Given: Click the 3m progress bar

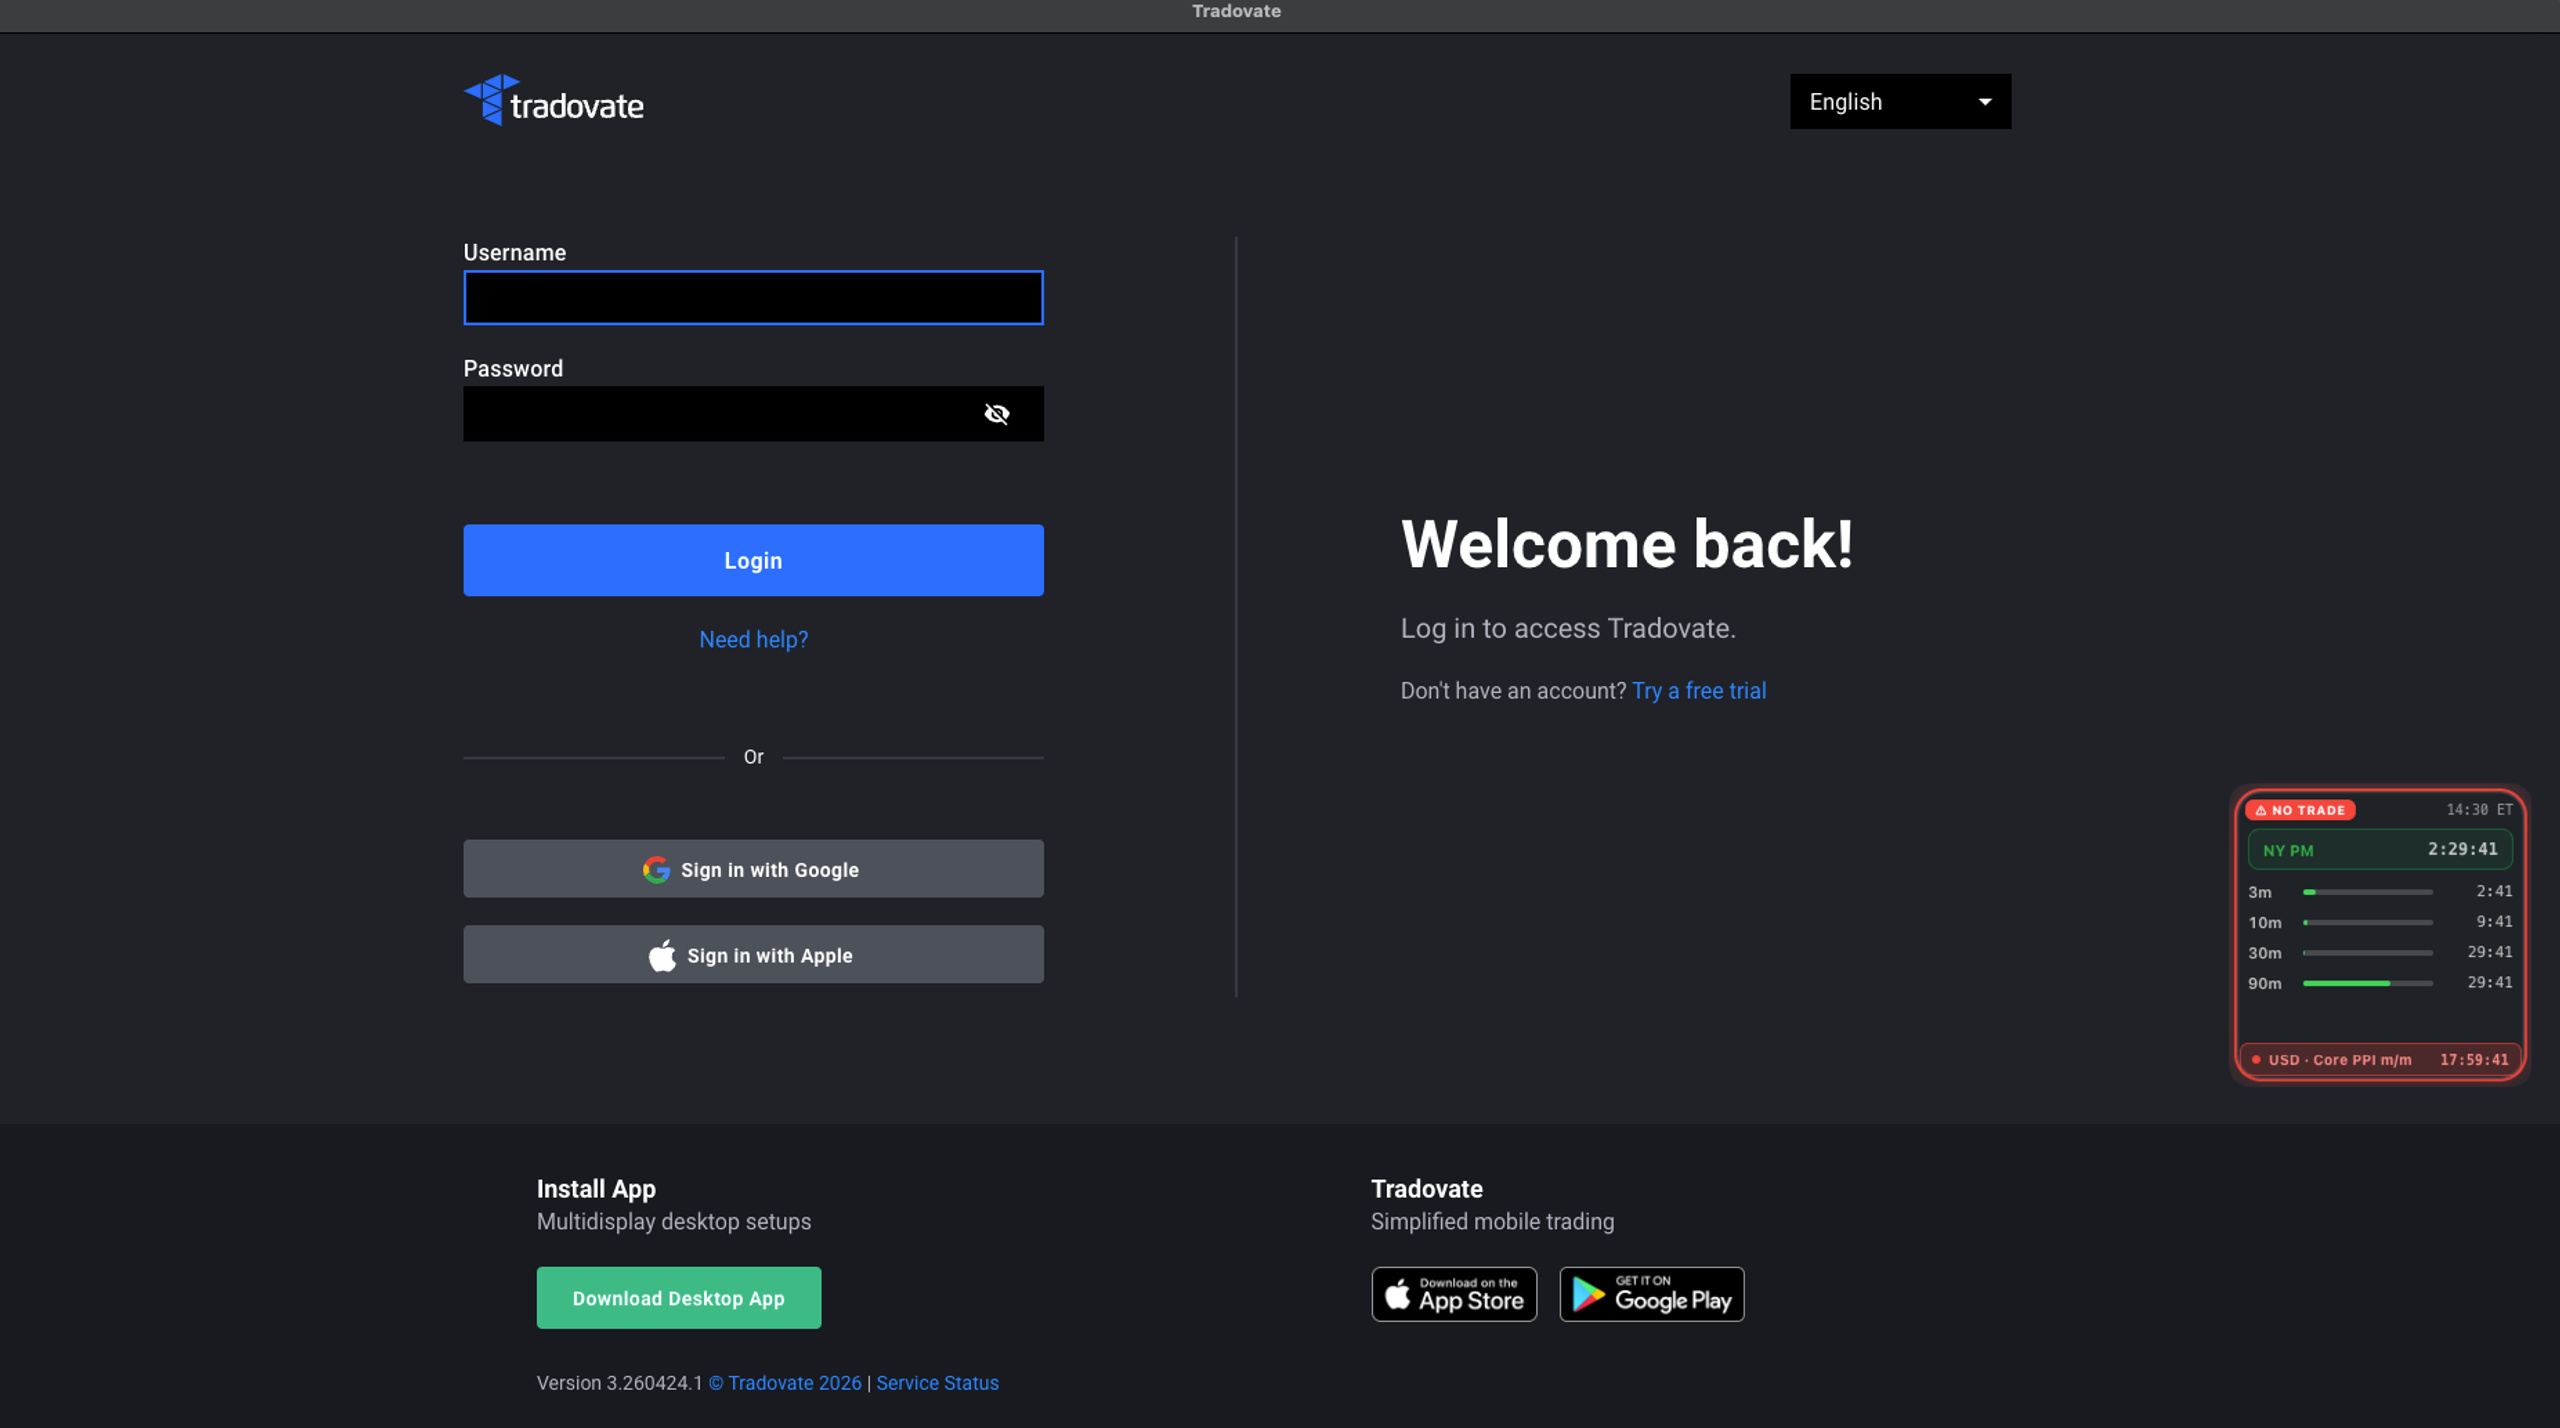Looking at the screenshot, I should (2368, 892).
